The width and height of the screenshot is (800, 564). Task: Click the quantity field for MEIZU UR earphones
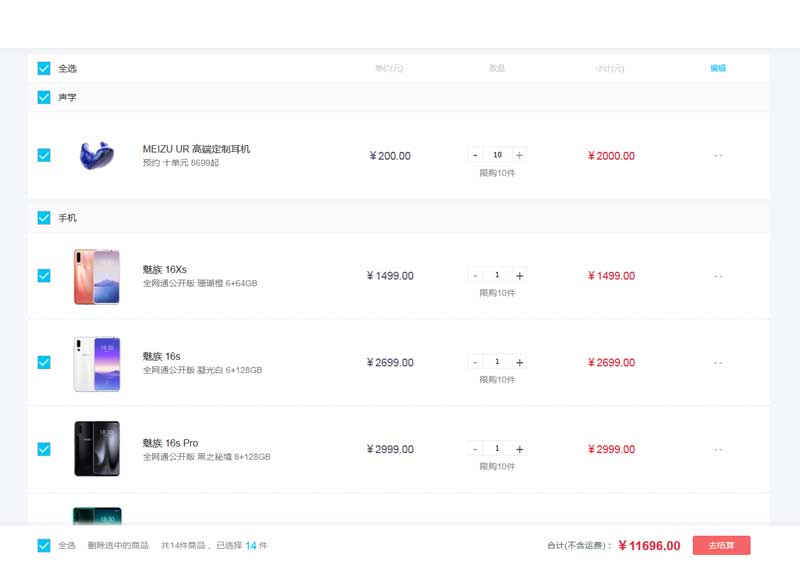497,155
